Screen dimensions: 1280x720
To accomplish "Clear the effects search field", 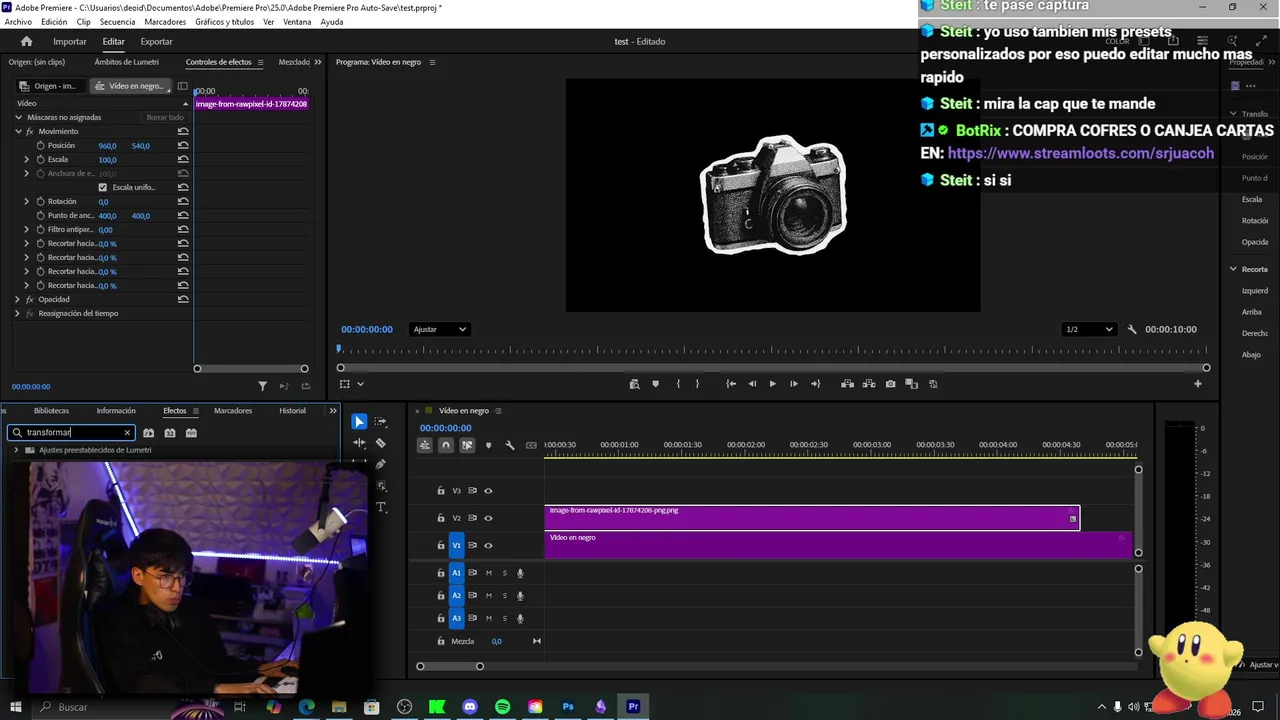I will tap(127, 433).
